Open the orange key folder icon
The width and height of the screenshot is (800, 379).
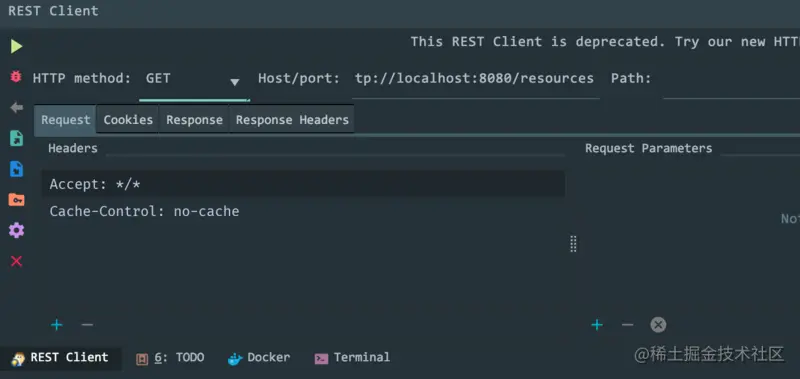(16, 199)
